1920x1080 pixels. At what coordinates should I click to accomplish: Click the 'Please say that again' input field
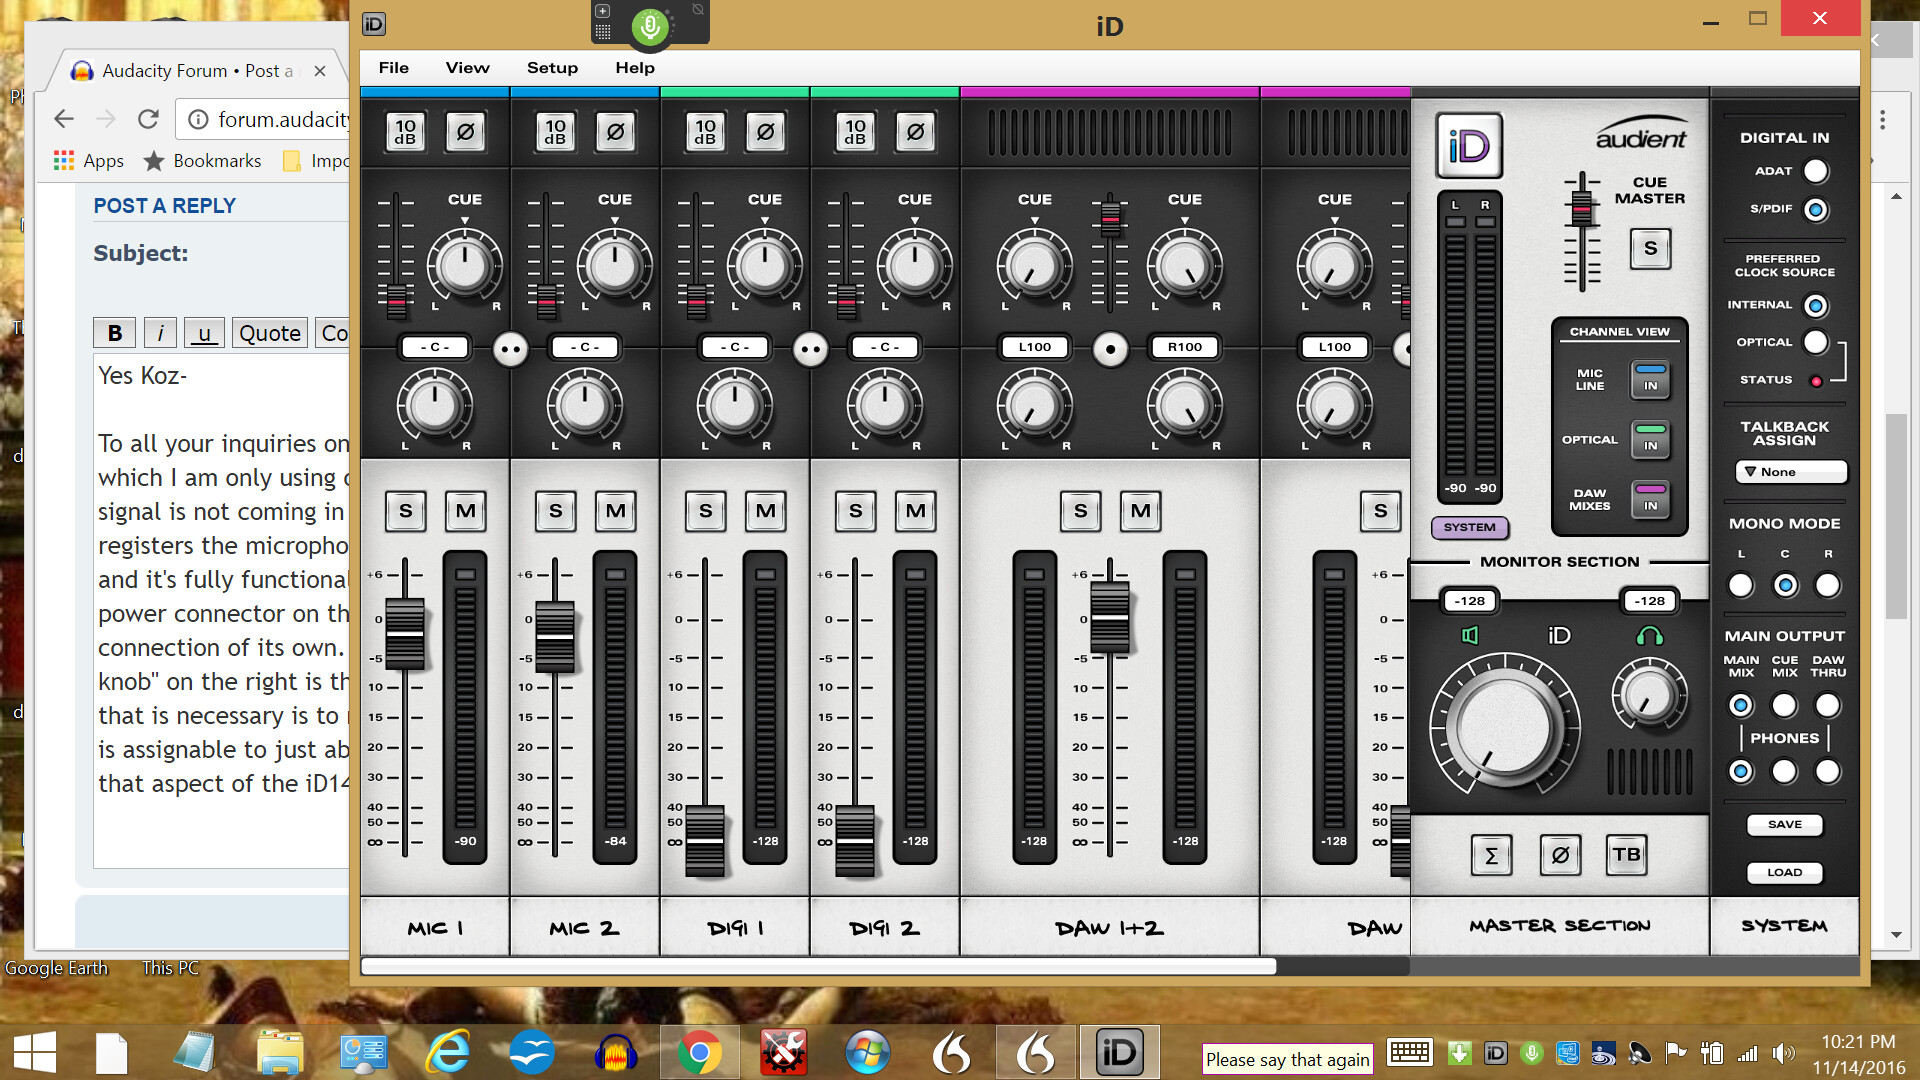pyautogui.click(x=1287, y=1059)
